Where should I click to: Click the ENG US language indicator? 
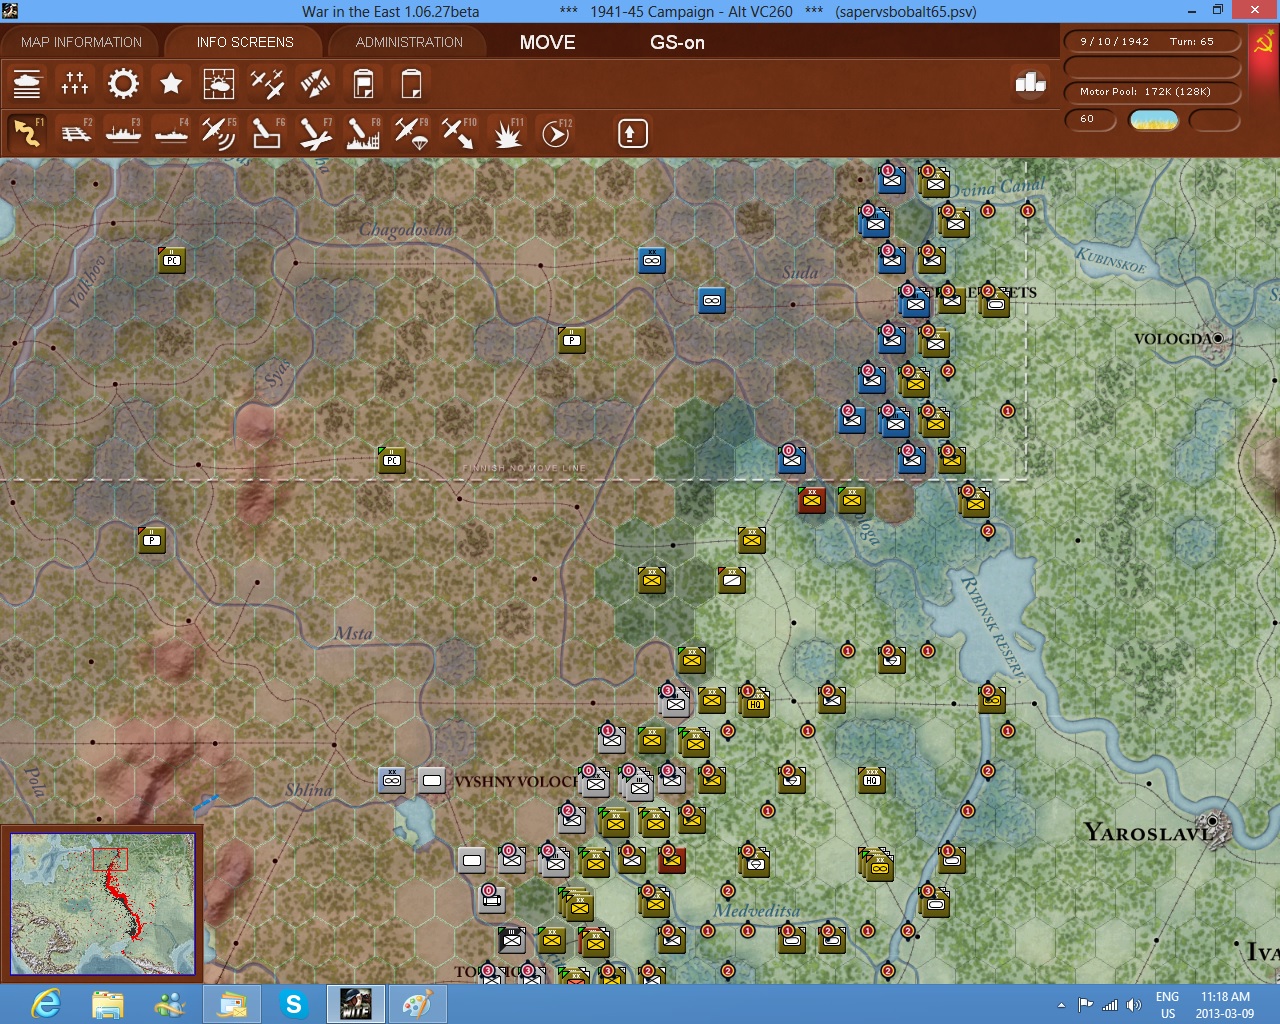click(1167, 1005)
